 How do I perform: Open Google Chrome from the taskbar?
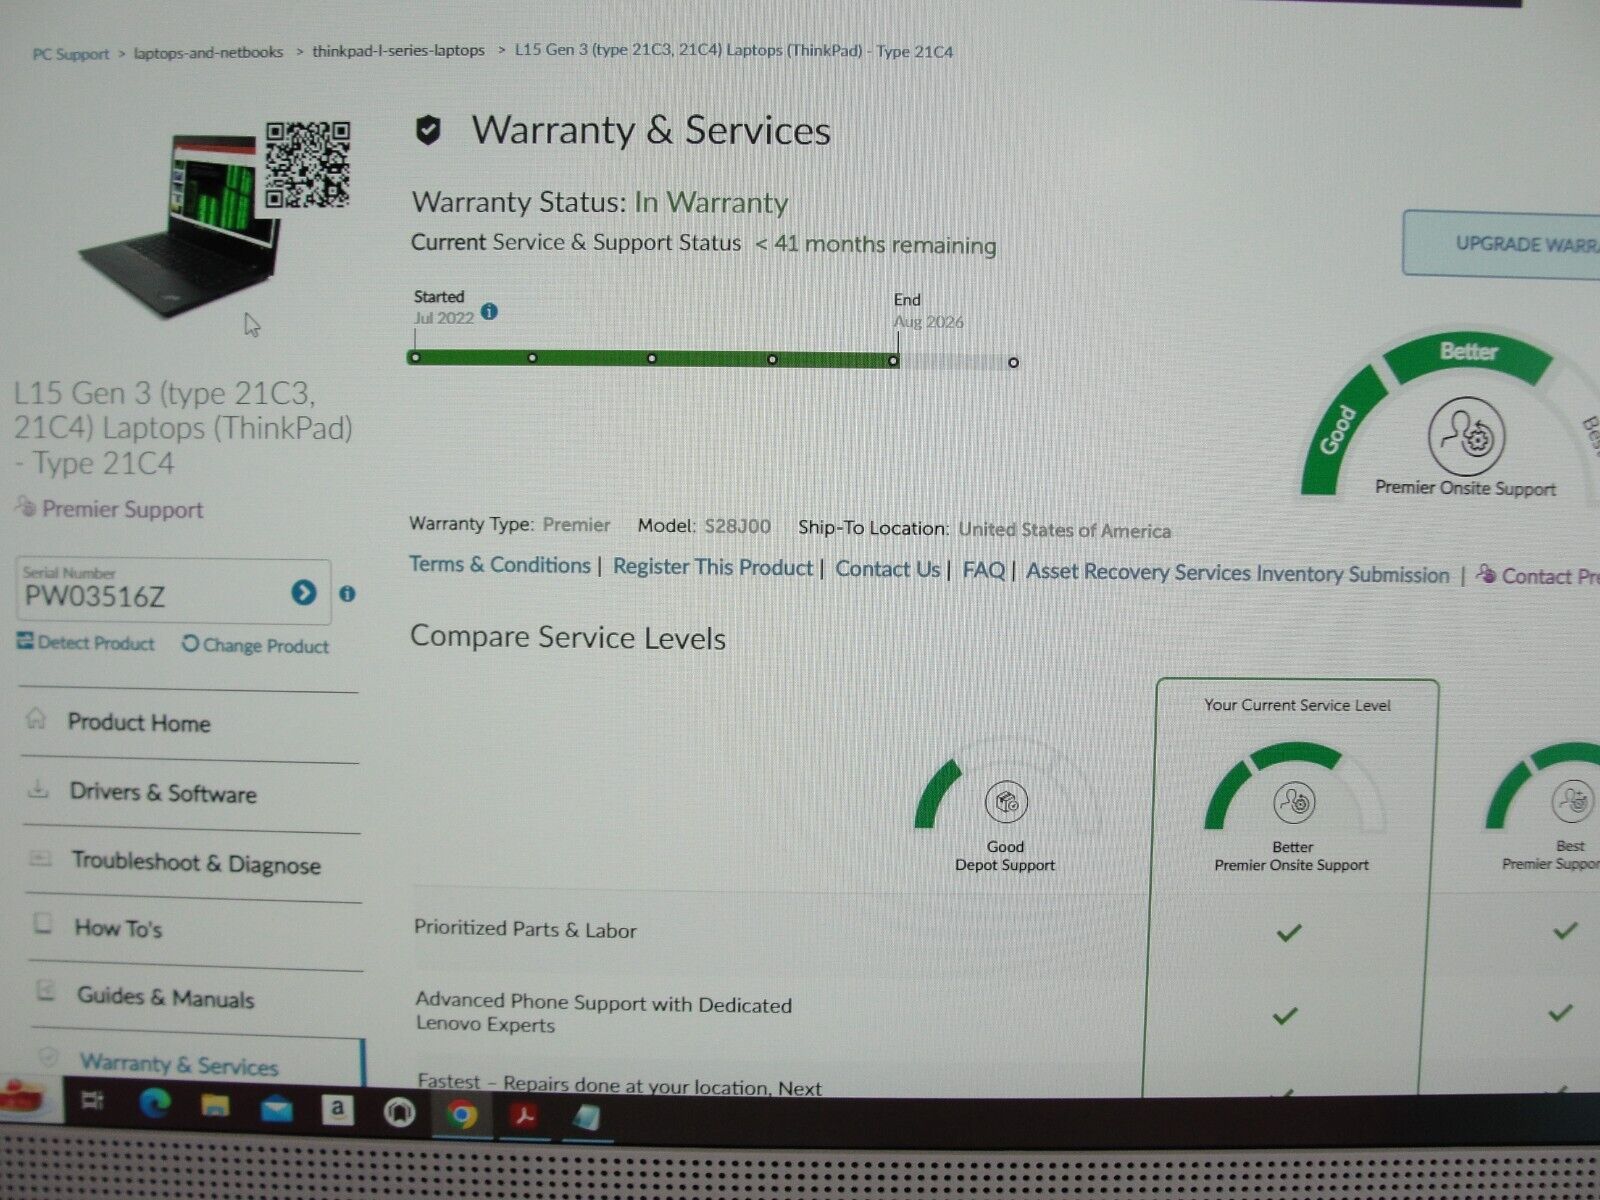pyautogui.click(x=461, y=1114)
